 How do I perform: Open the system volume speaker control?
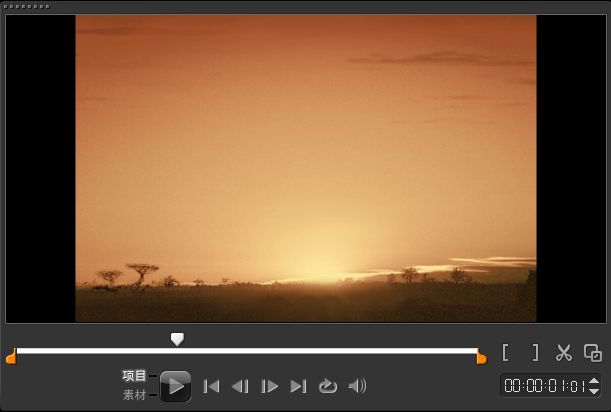click(357, 386)
